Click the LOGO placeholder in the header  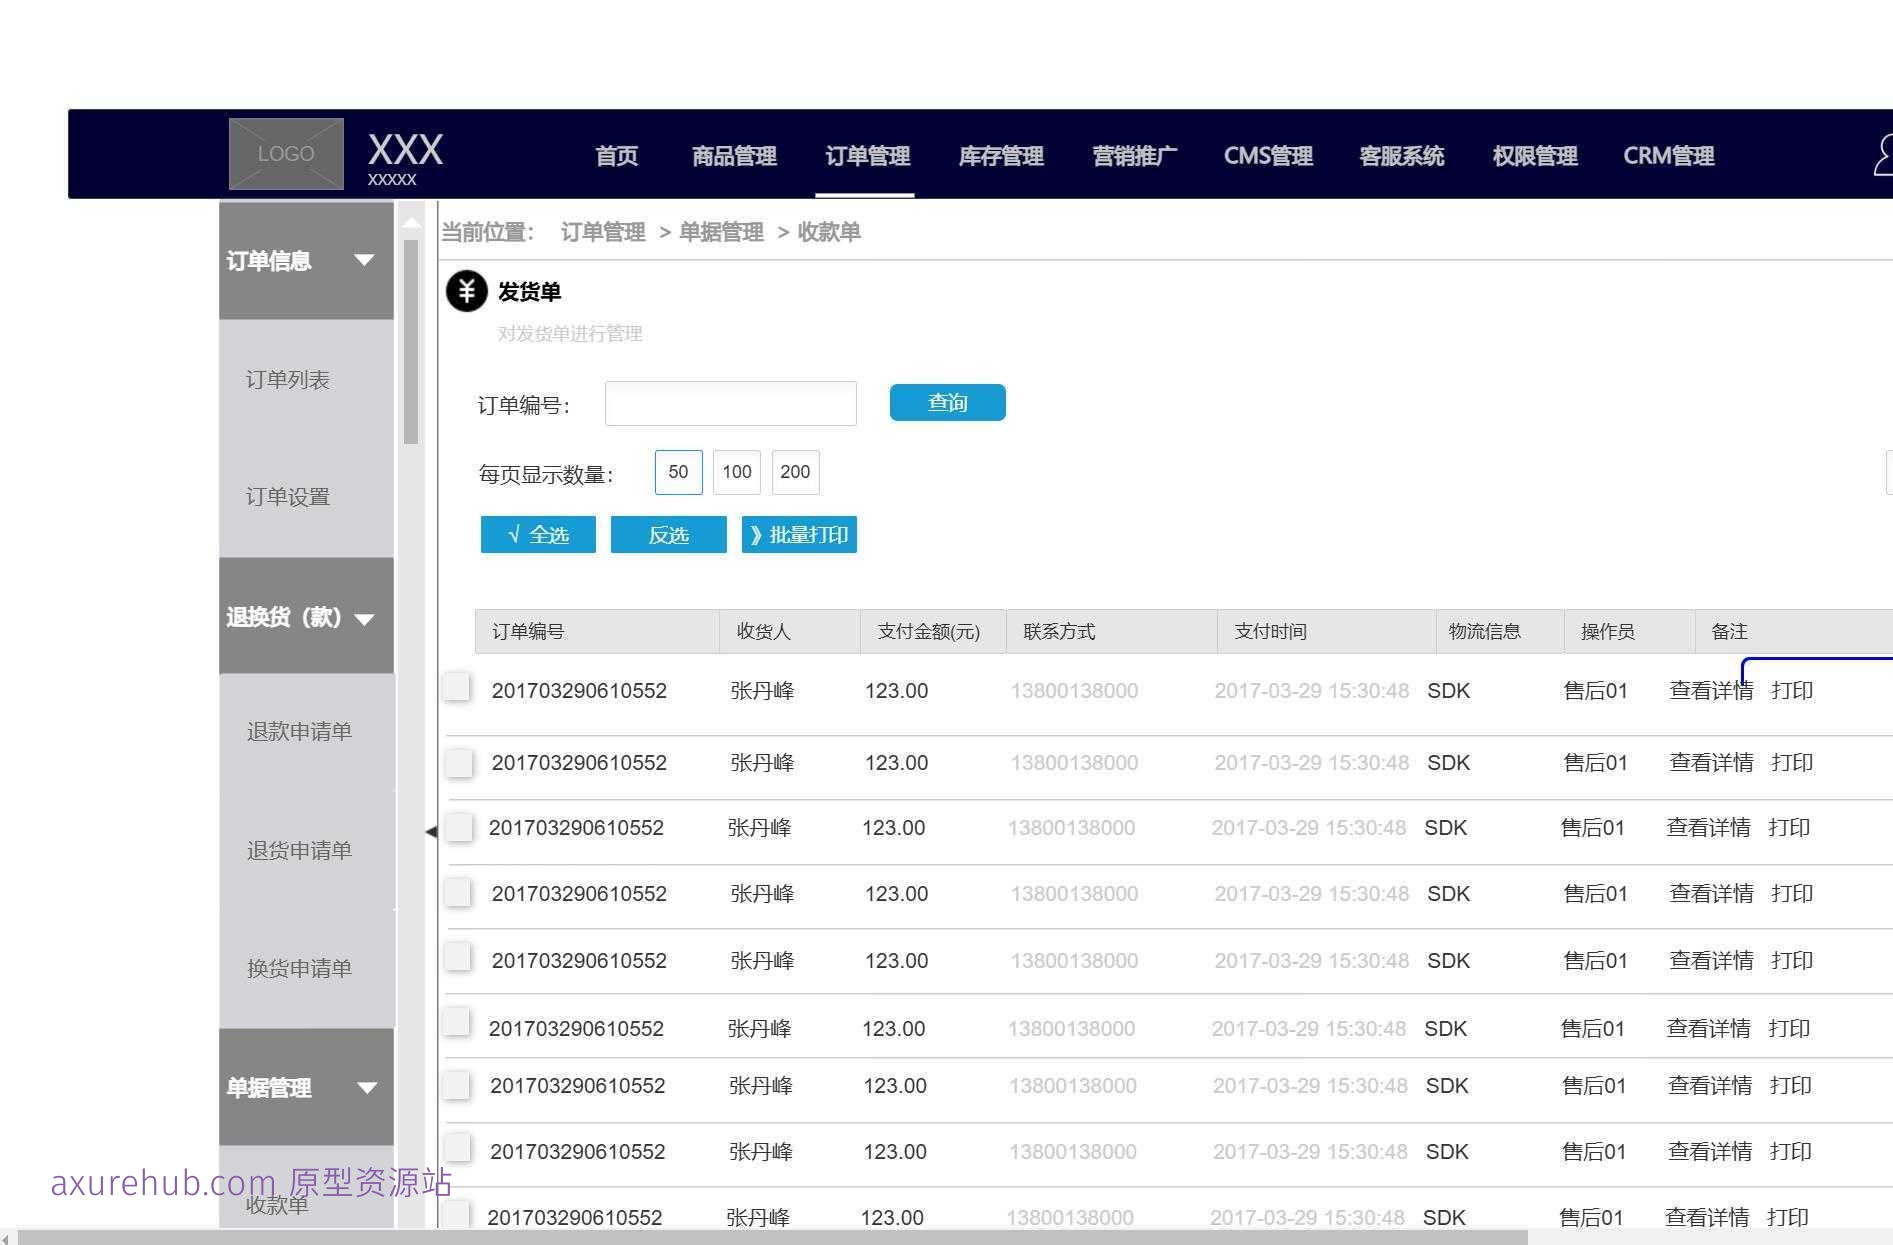tap(285, 152)
